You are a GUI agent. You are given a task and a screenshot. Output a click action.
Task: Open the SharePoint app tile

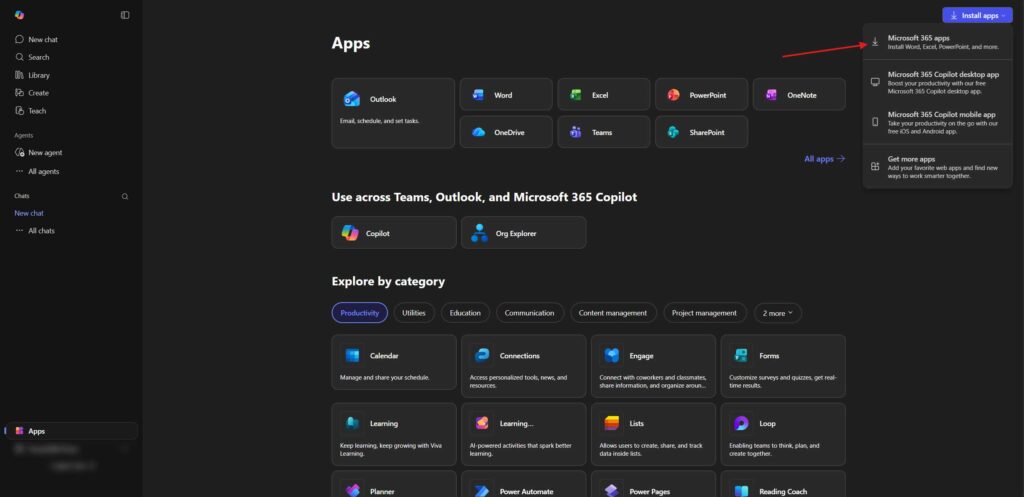pos(700,132)
